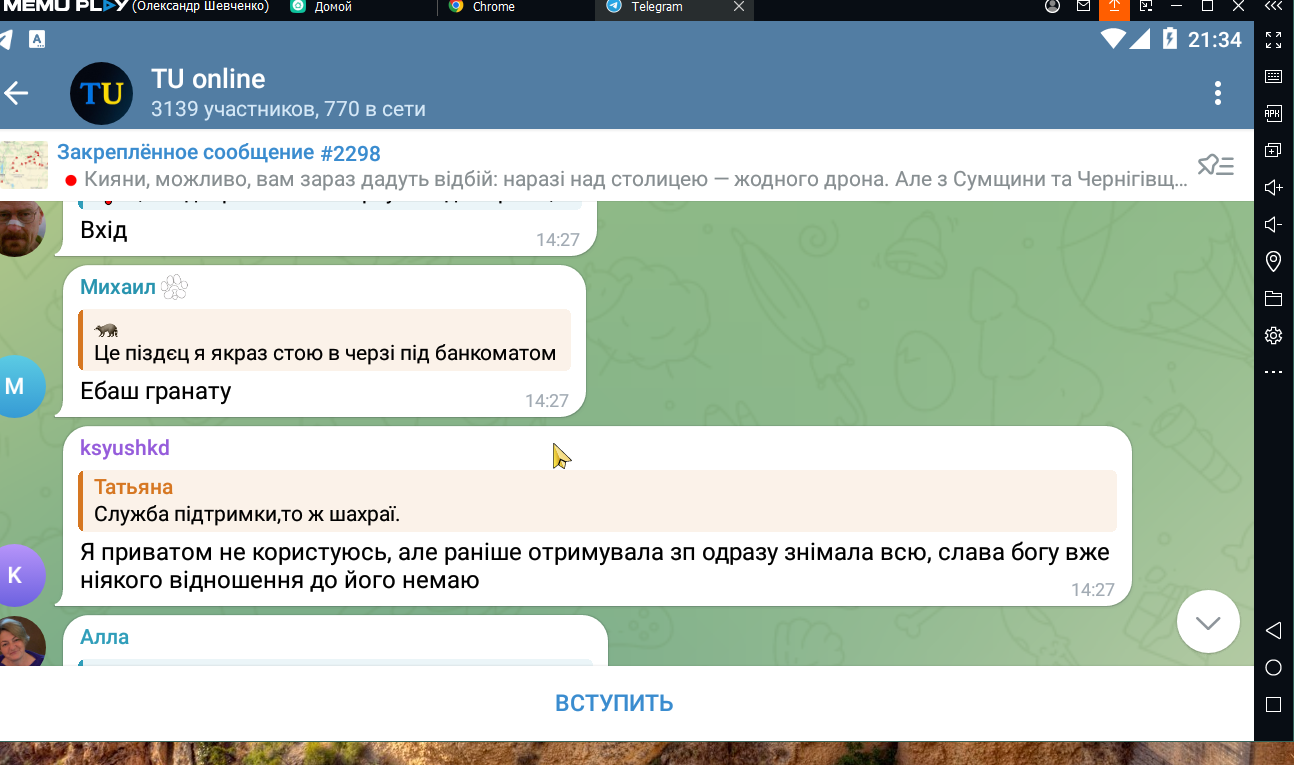
Task: Tap the Android back triangle button
Action: (x=1273, y=630)
